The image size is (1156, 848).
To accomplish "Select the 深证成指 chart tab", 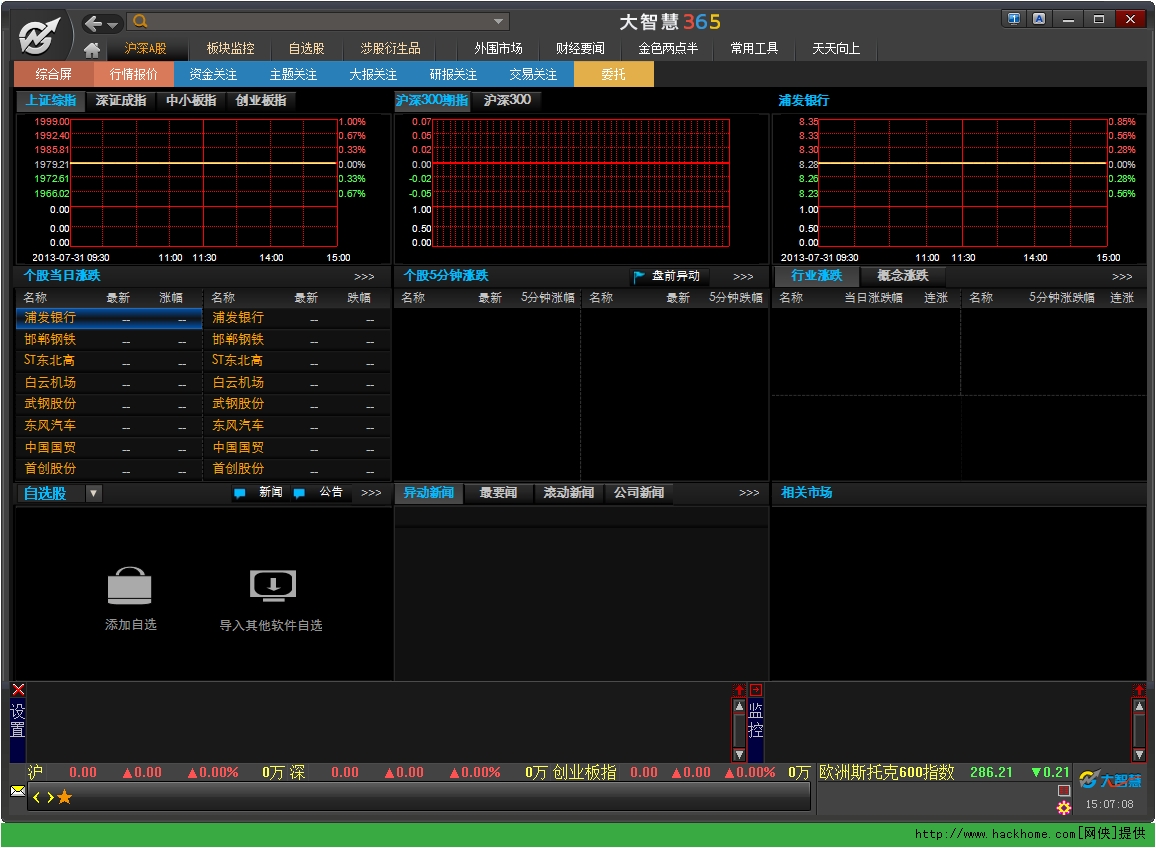I will pyautogui.click(x=121, y=100).
